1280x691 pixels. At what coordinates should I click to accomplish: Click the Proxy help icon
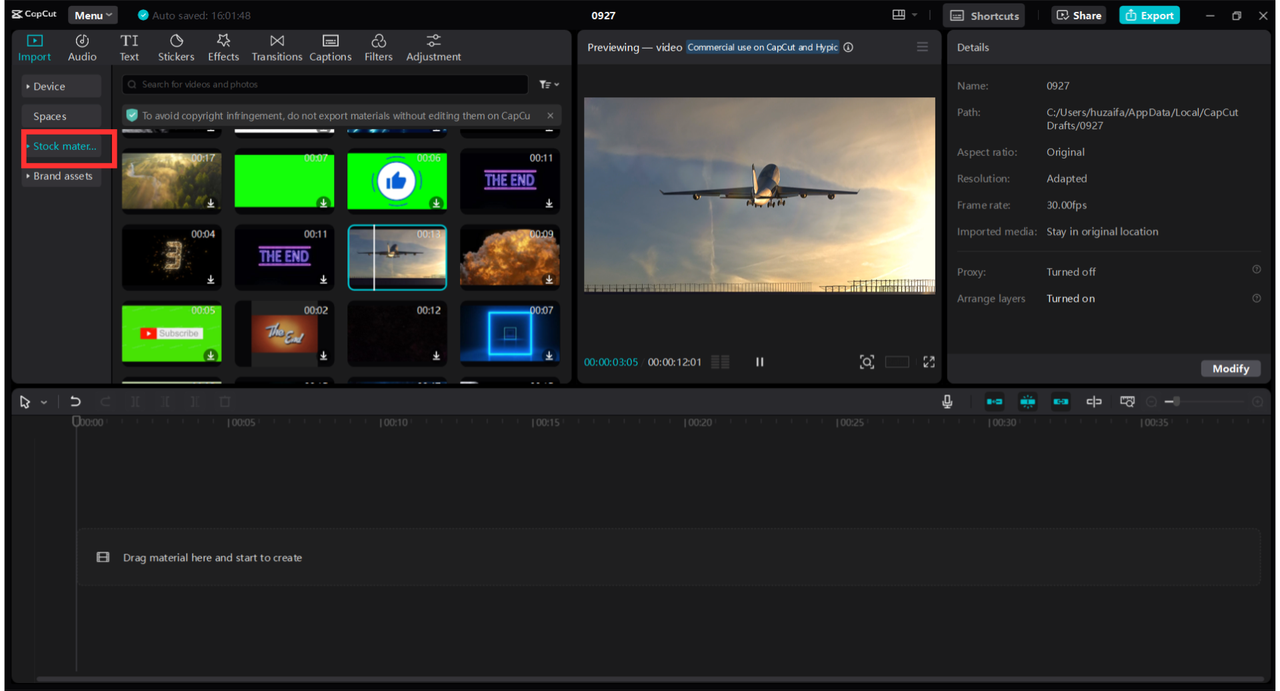pos(1256,270)
